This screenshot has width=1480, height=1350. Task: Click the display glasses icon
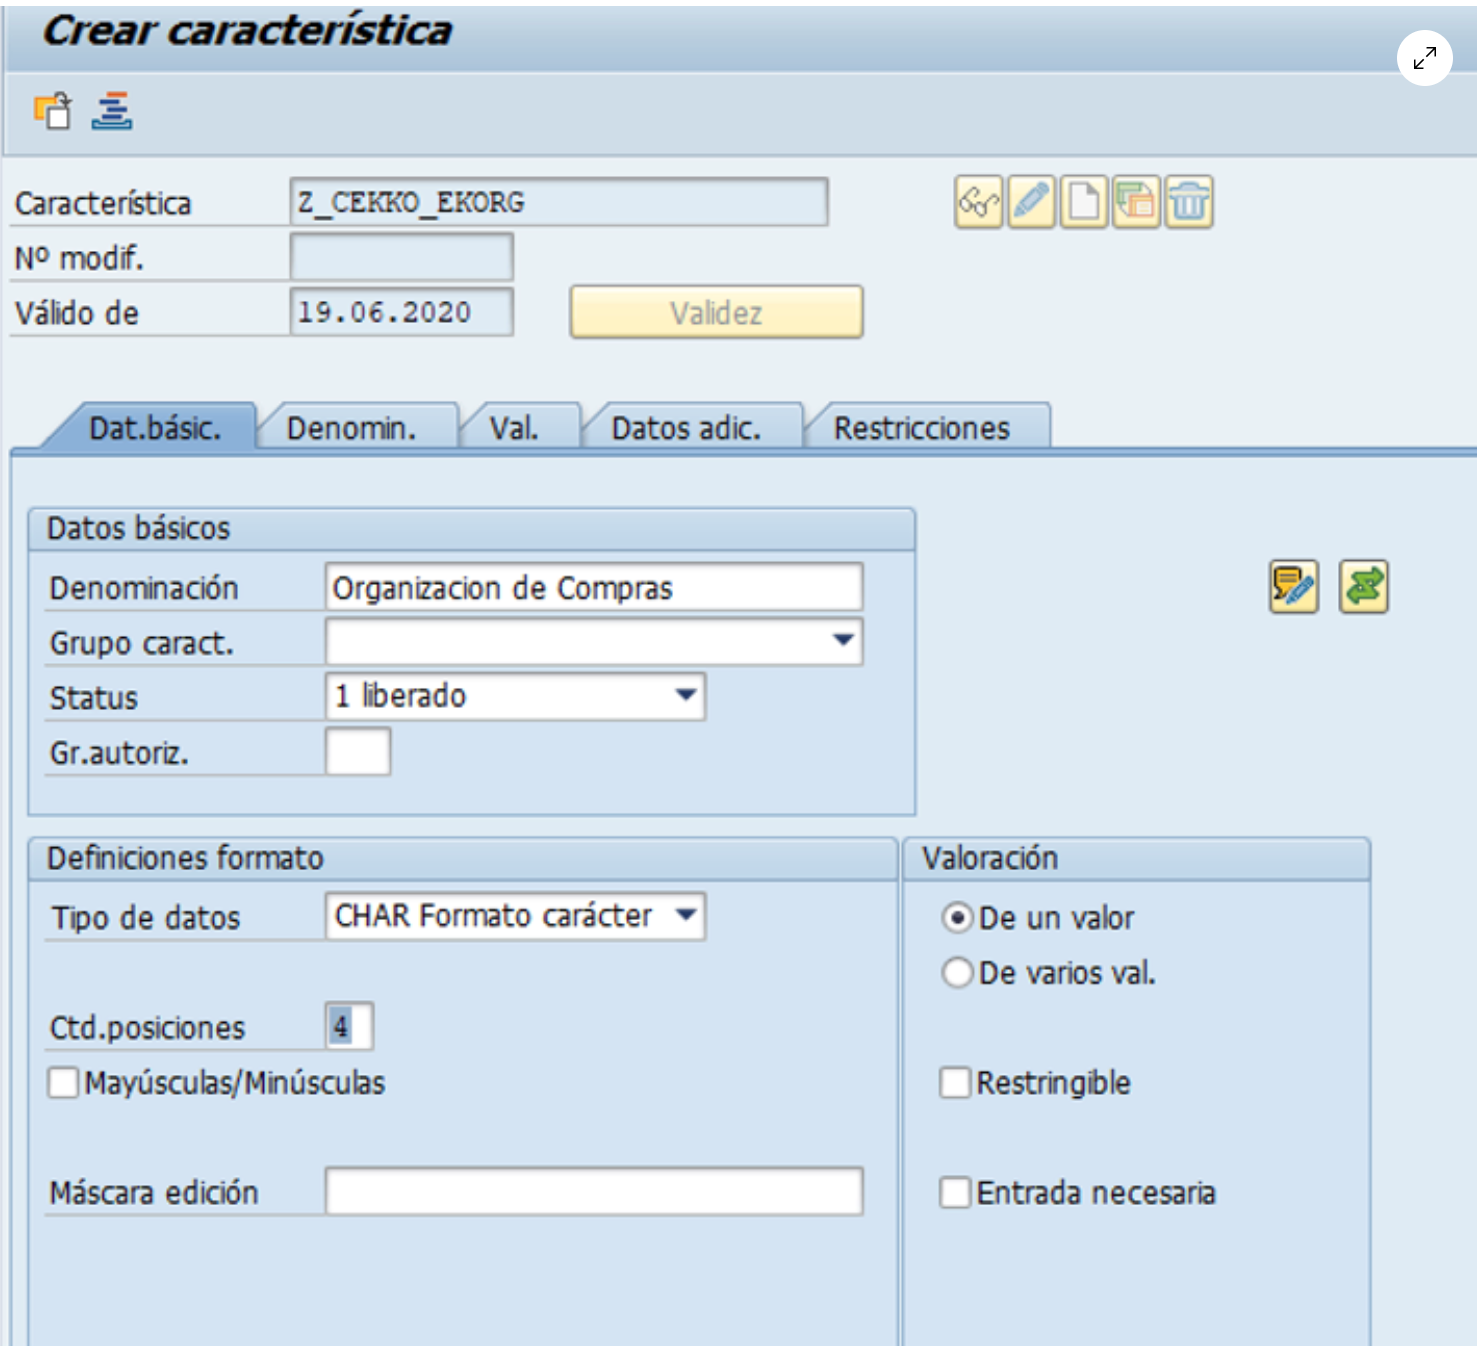click(978, 203)
